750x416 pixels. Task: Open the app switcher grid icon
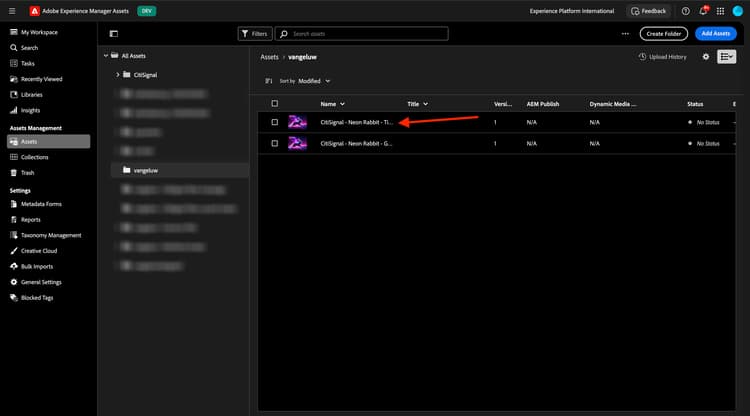pyautogui.click(x=720, y=11)
